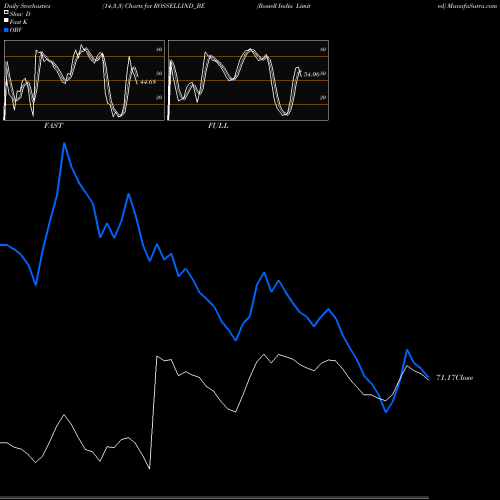500x500 pixels.
Task: Click the OBV legend text
Action: click(16, 30)
